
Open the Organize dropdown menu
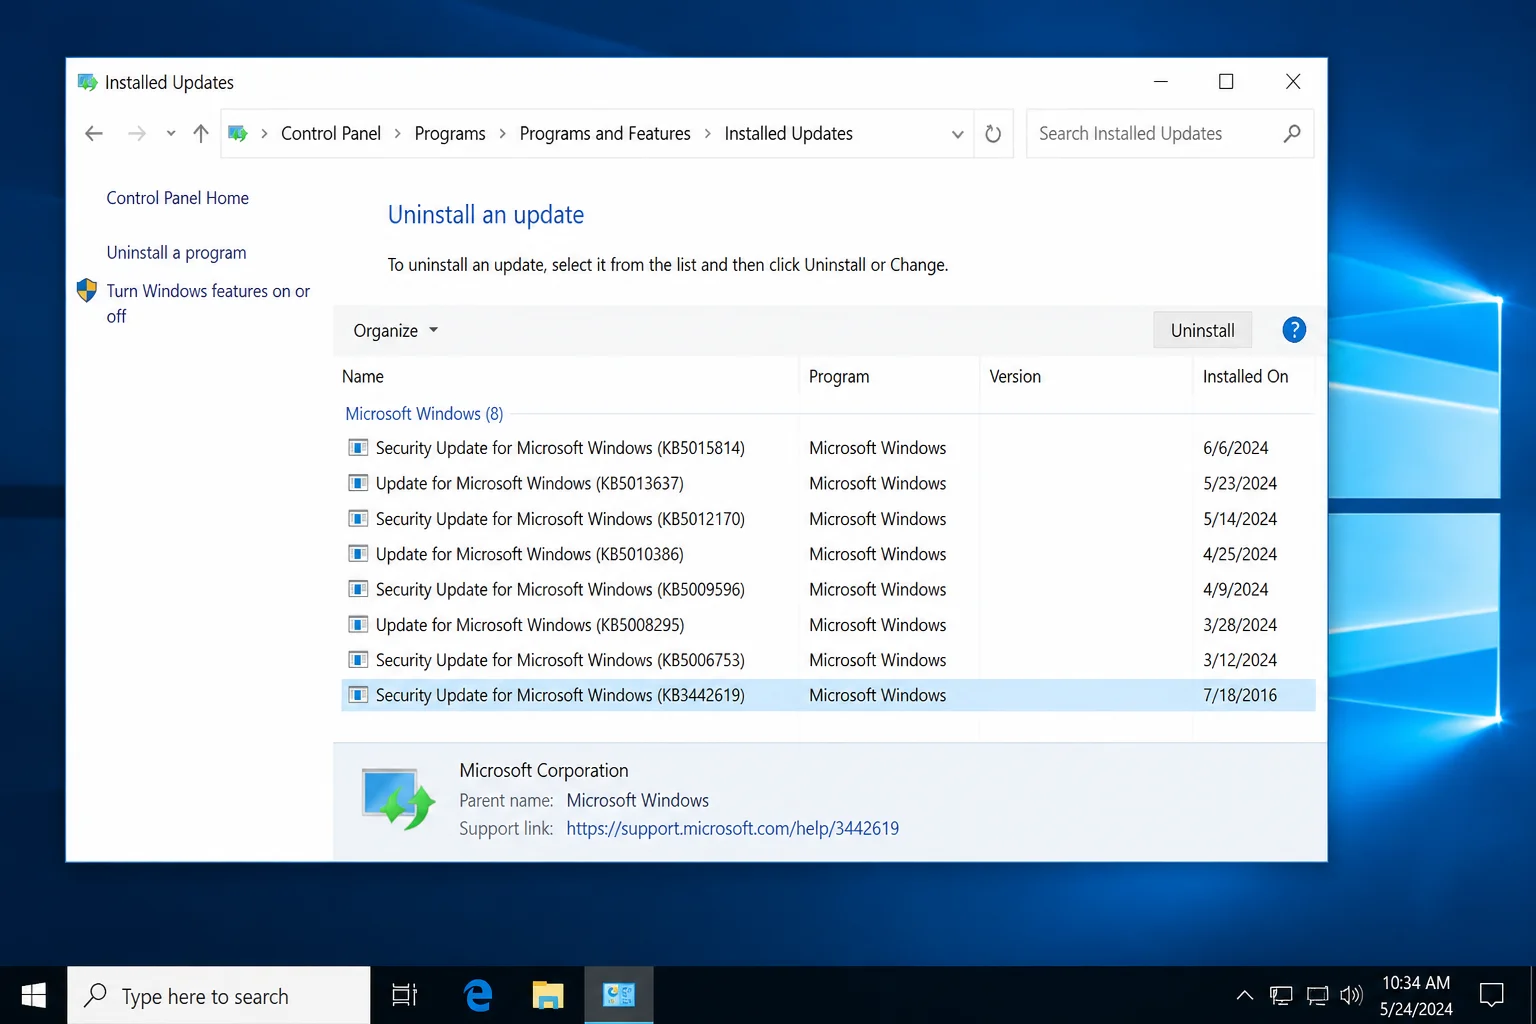[396, 331]
